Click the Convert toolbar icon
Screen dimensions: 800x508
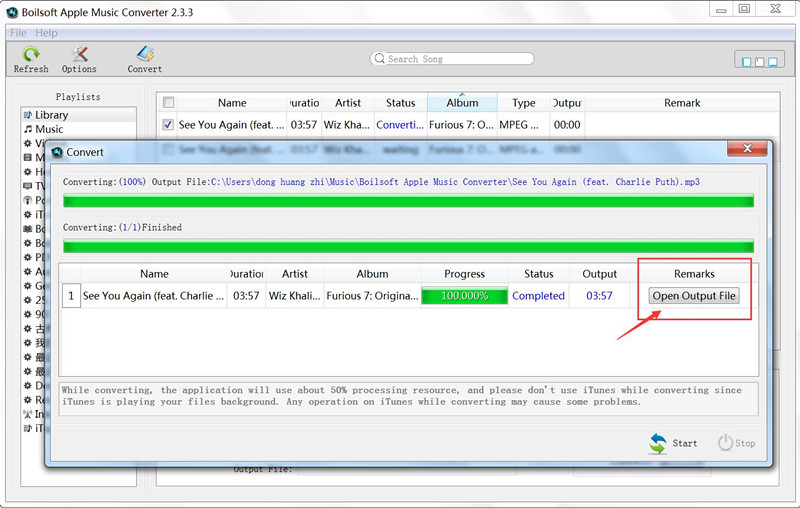pos(145,60)
